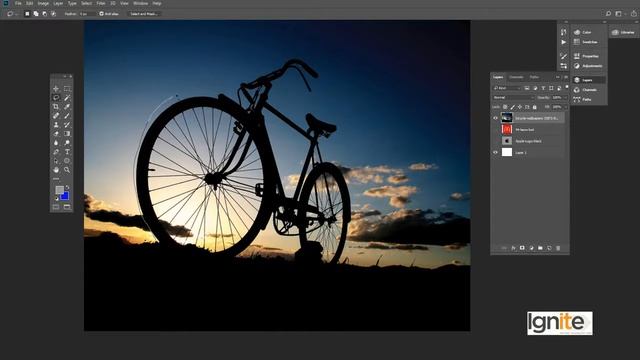
Task: Open the Window menu
Action: pyautogui.click(x=141, y=3)
